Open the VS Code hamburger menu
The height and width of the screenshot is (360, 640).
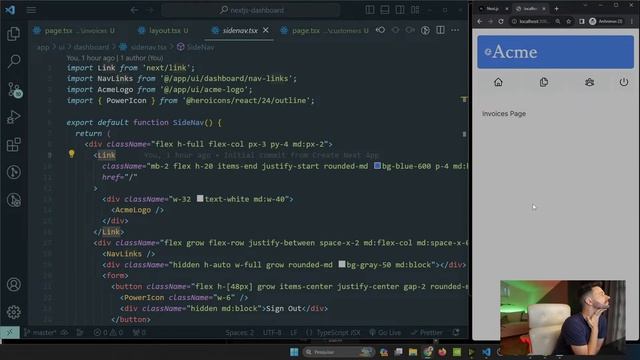tap(31, 10)
